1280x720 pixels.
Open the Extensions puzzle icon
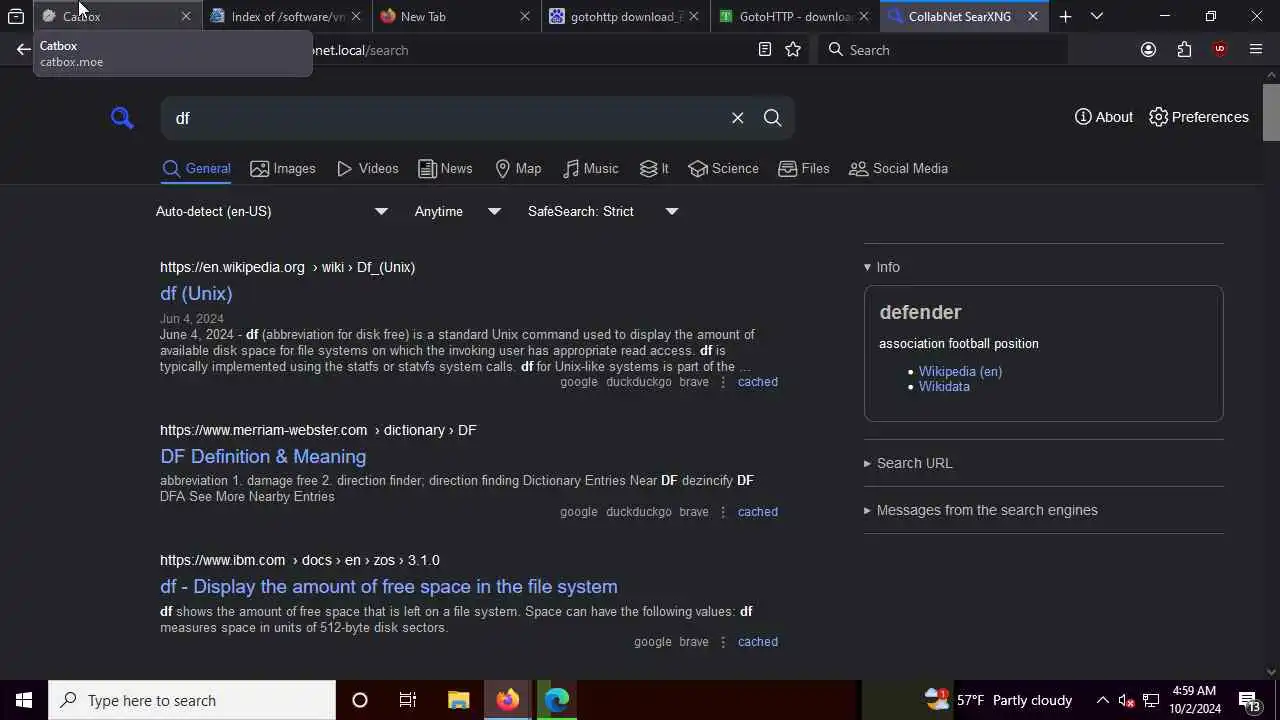[x=1184, y=49]
